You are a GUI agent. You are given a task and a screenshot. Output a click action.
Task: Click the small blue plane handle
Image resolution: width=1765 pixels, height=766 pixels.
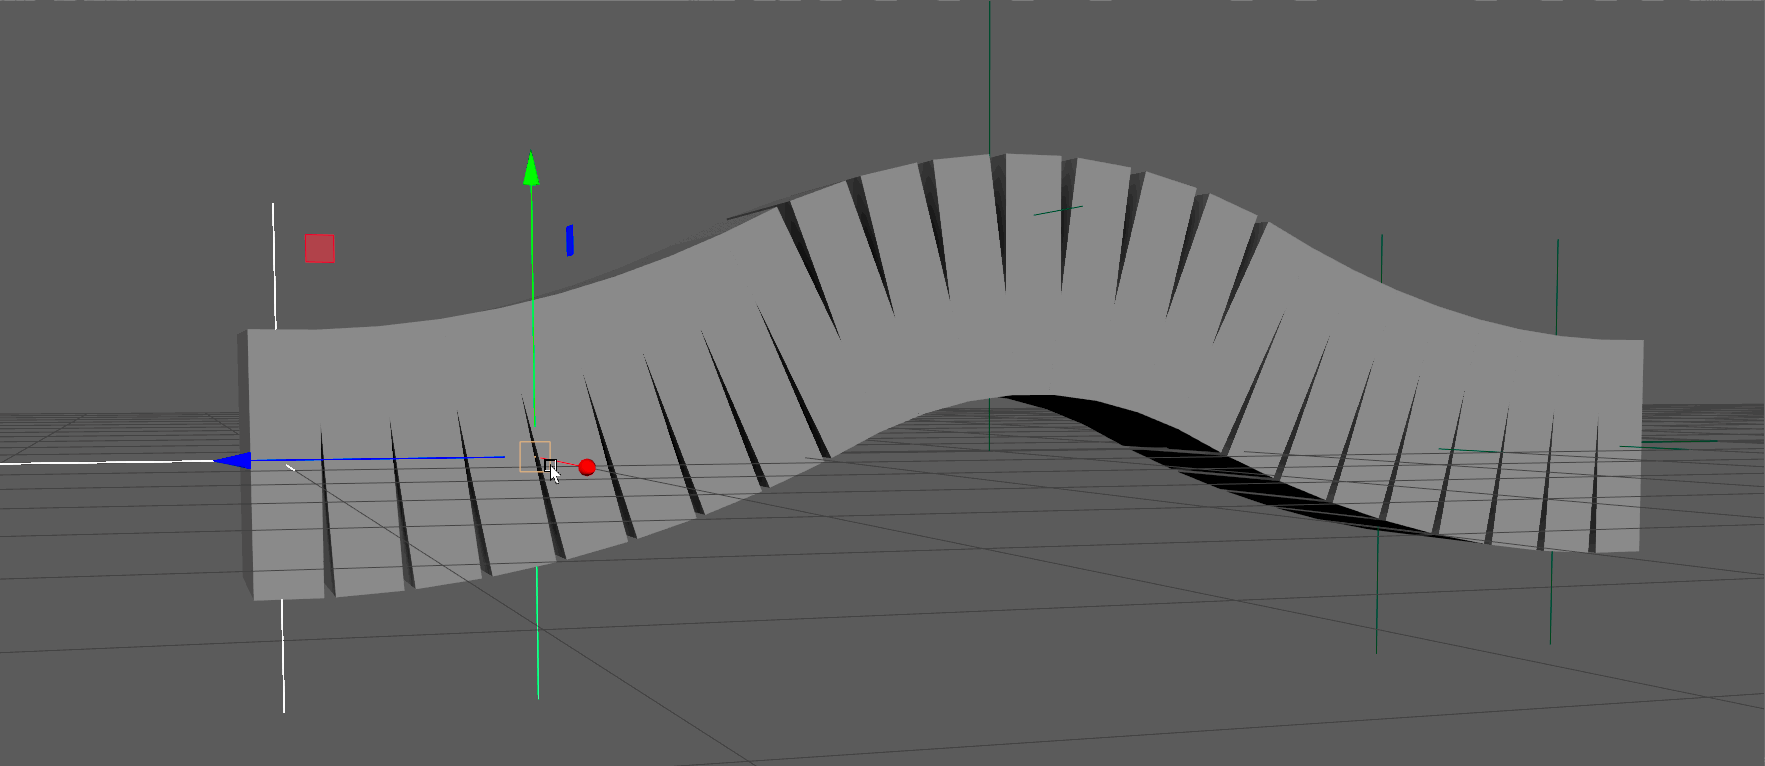tap(569, 240)
